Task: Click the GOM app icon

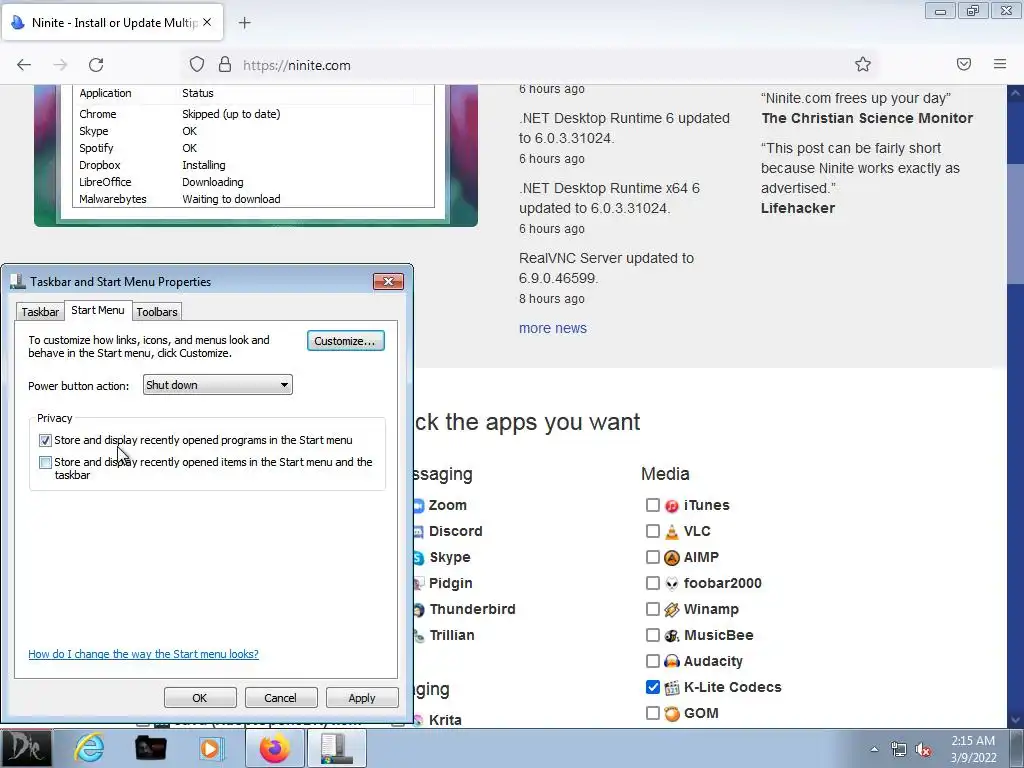Action: (671, 713)
